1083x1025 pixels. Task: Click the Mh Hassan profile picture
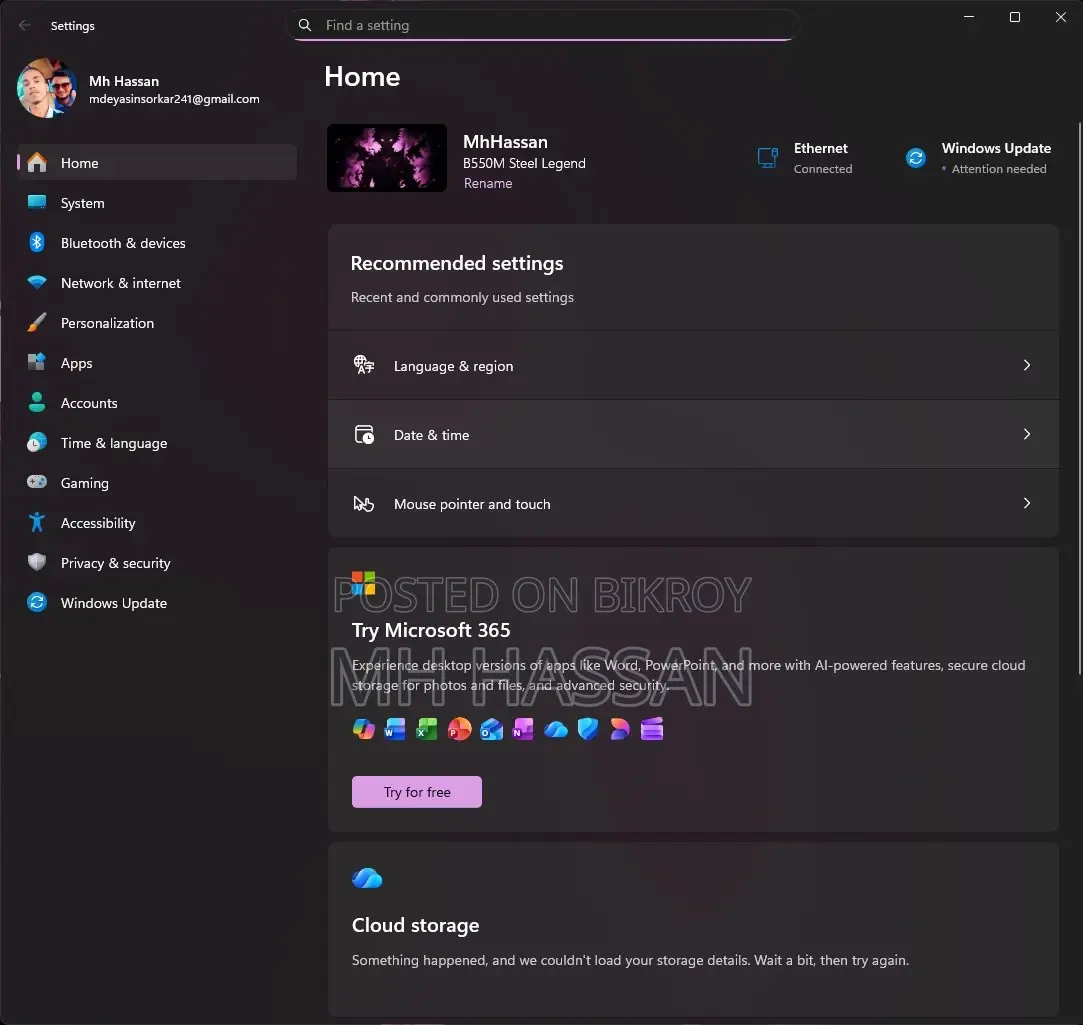pos(47,88)
